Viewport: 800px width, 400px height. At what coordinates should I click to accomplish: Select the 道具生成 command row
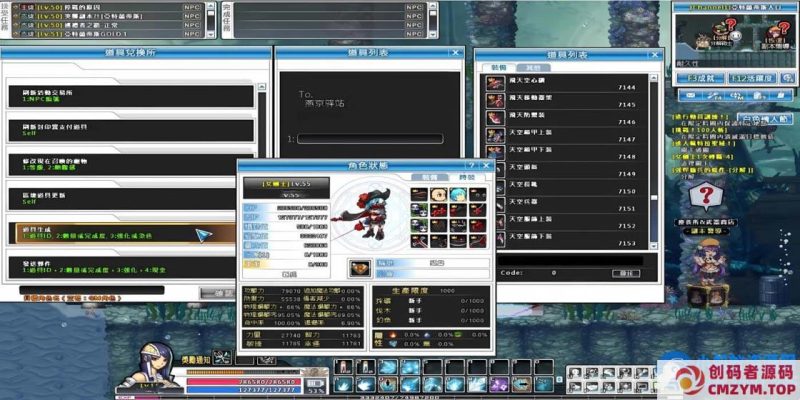(130, 233)
